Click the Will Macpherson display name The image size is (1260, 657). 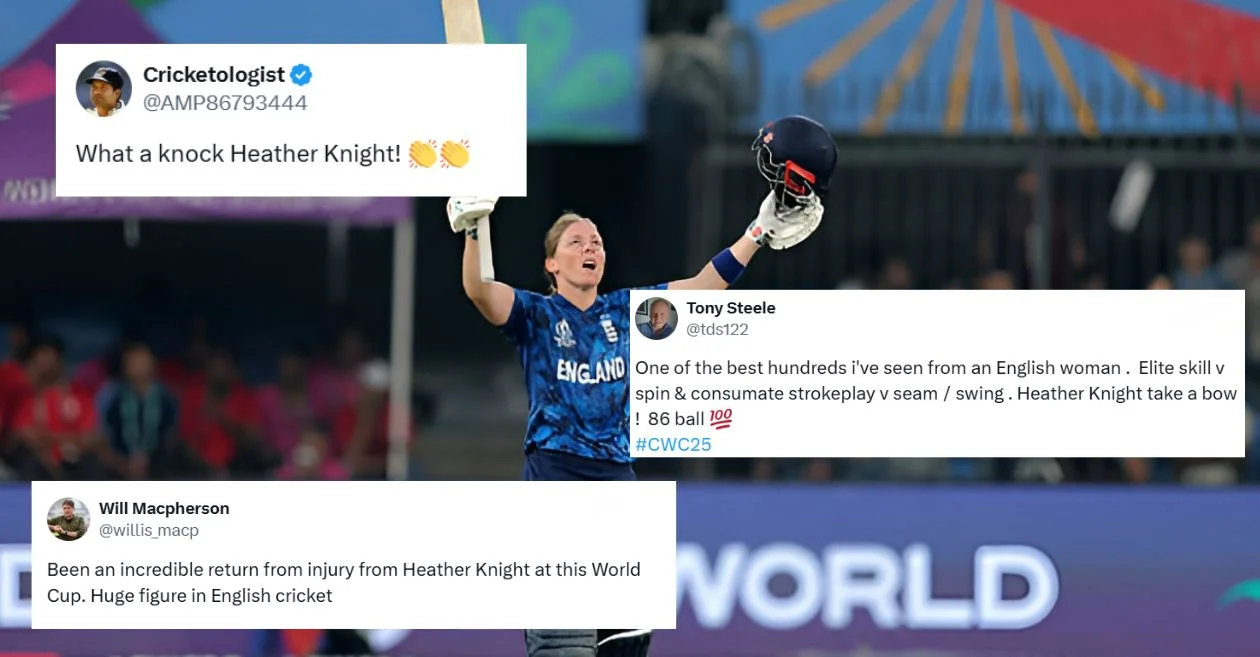click(164, 509)
